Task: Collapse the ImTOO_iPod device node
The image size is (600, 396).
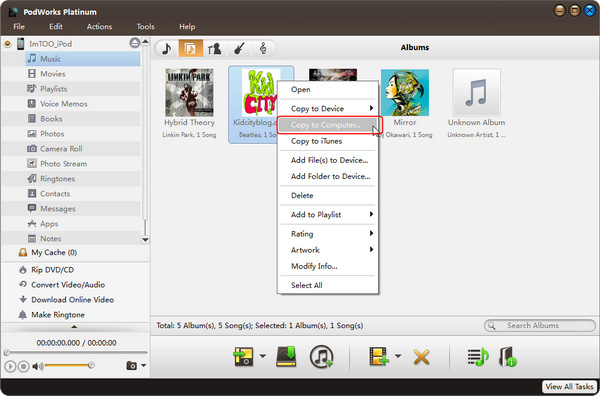Action: 7,44
